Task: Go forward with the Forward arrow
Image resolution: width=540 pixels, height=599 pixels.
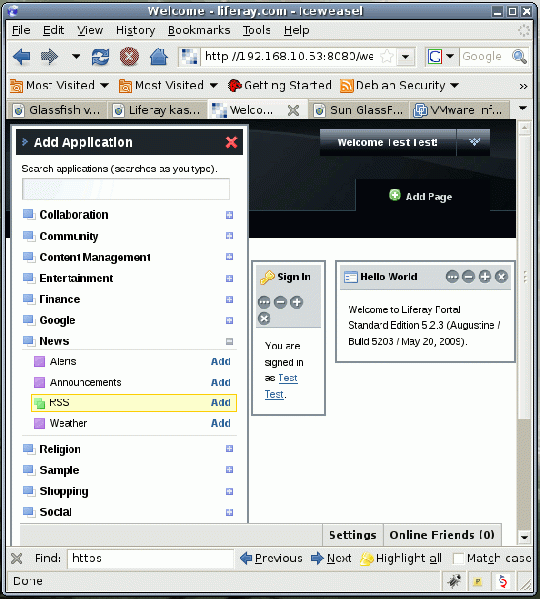Action: point(49,57)
